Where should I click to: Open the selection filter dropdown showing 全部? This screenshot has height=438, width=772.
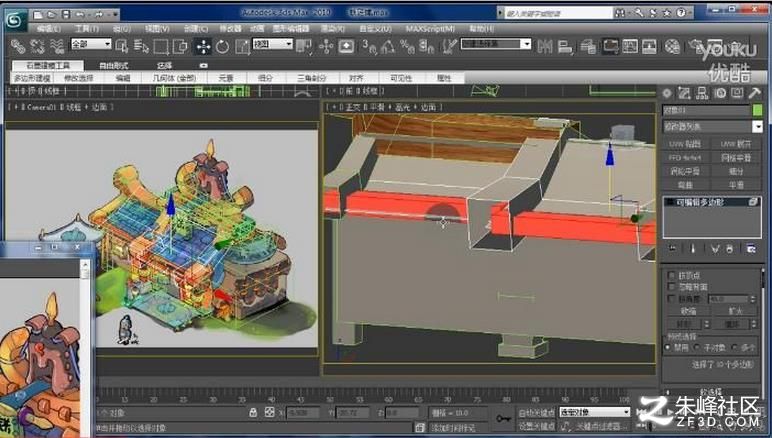tap(91, 44)
